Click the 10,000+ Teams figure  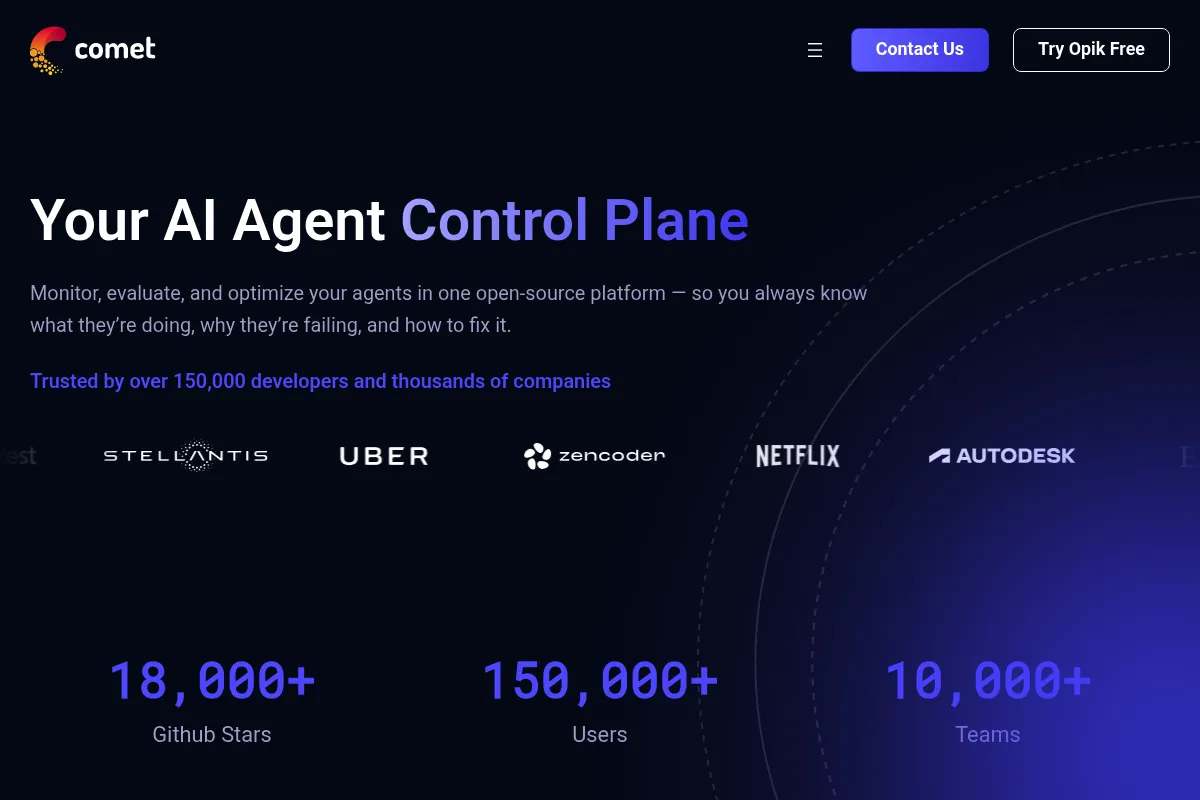click(988, 681)
